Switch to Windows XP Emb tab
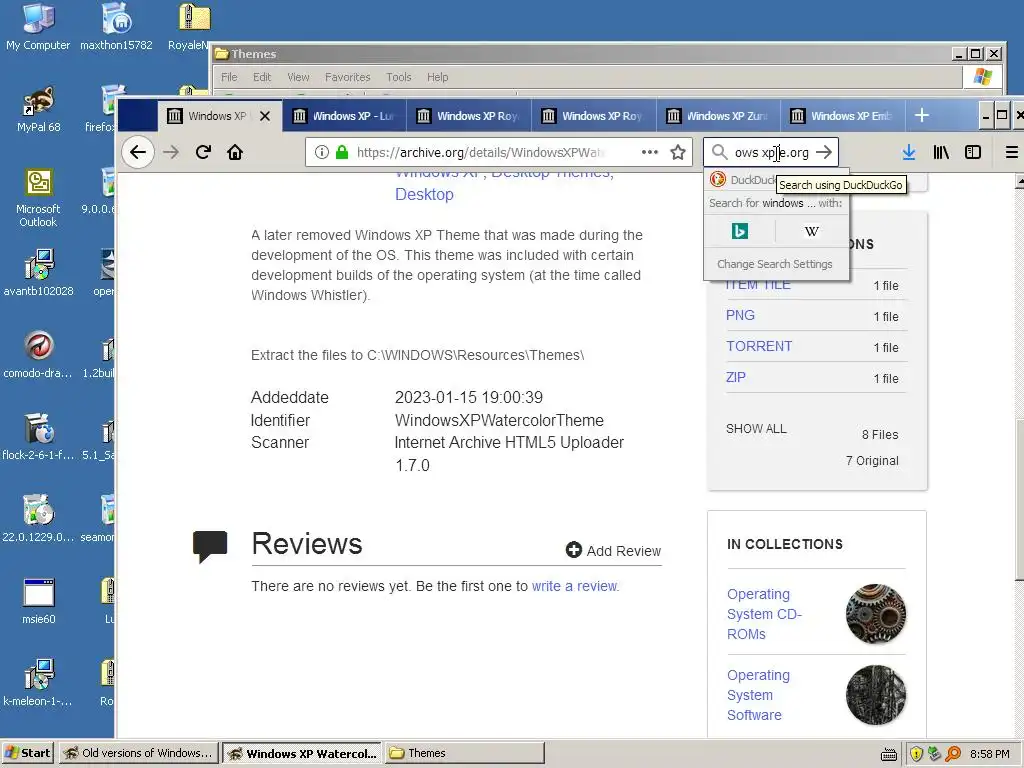This screenshot has width=1024, height=768. (x=842, y=116)
